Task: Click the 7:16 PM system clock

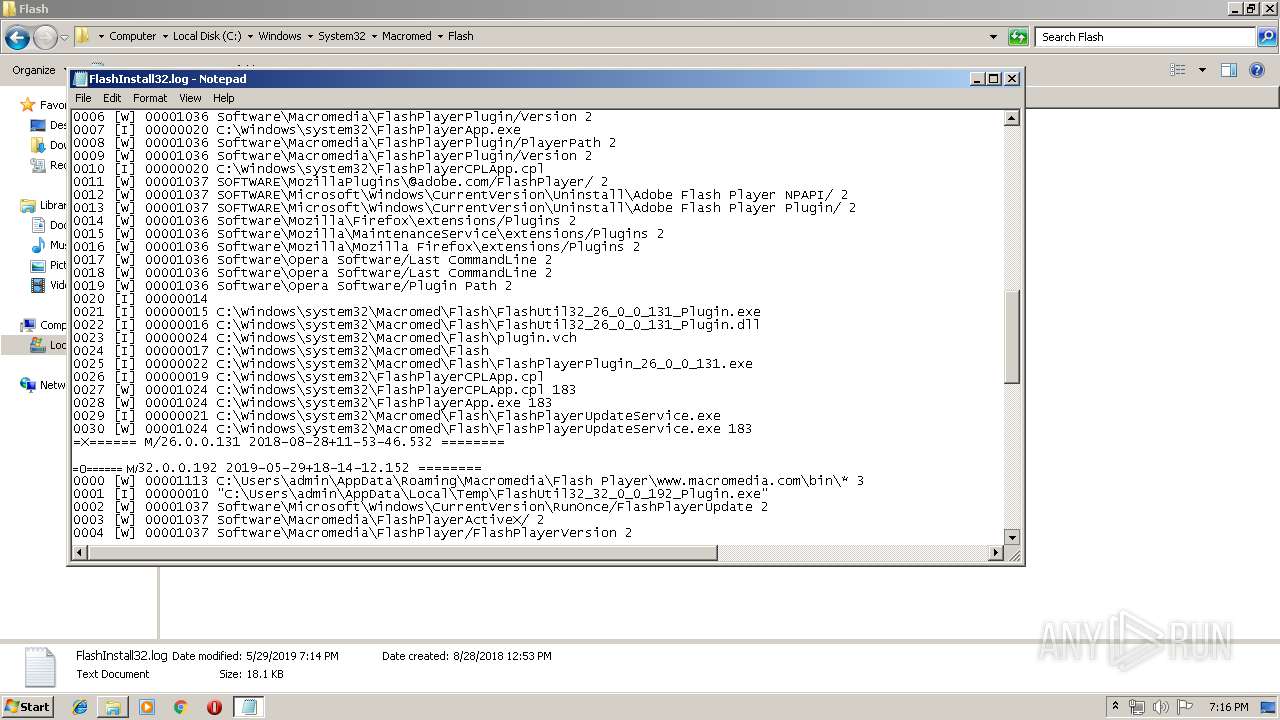Action: click(x=1228, y=706)
